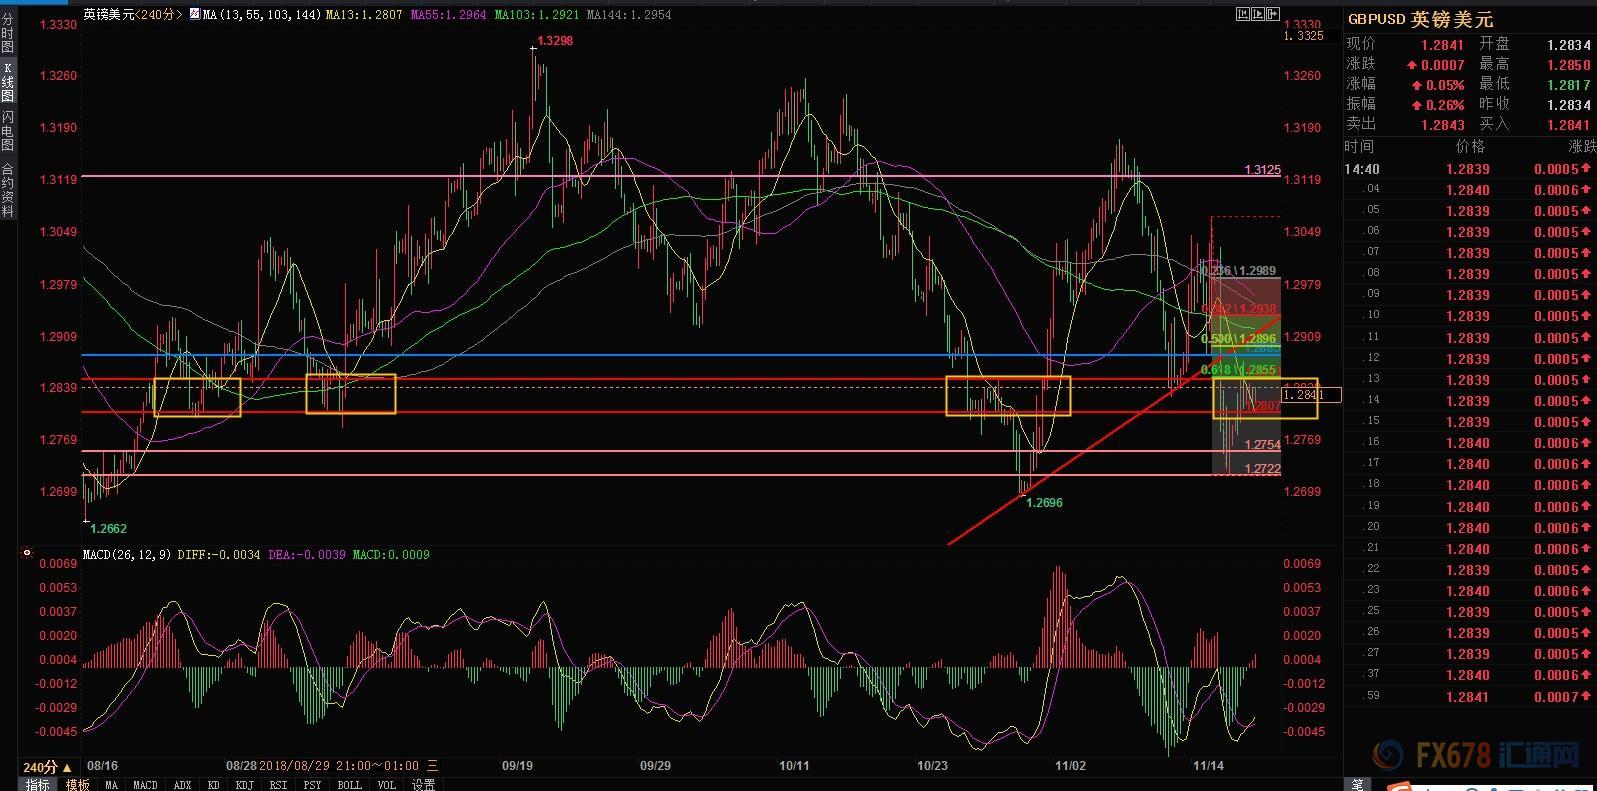
Task: Click the MA144:1.2954 legend value
Action: 629,15
